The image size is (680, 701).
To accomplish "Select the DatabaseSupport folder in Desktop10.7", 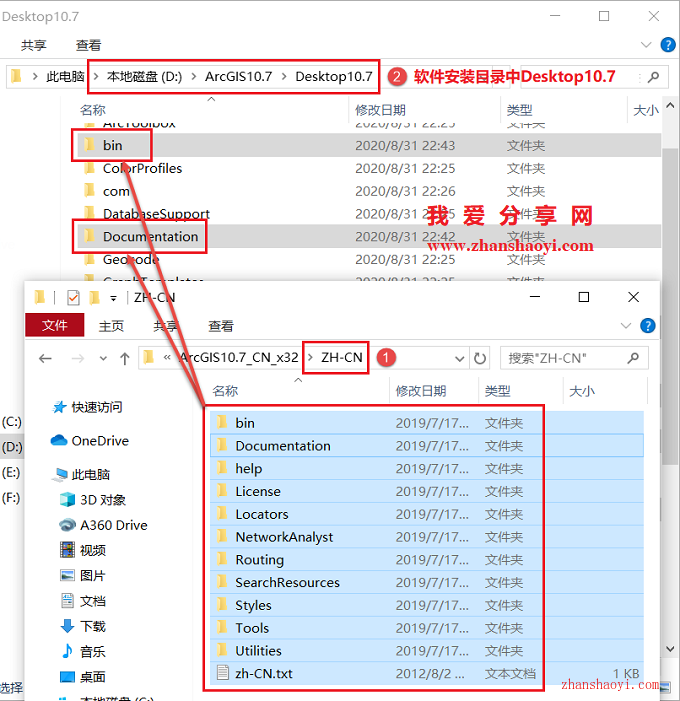I will [x=367, y=214].
